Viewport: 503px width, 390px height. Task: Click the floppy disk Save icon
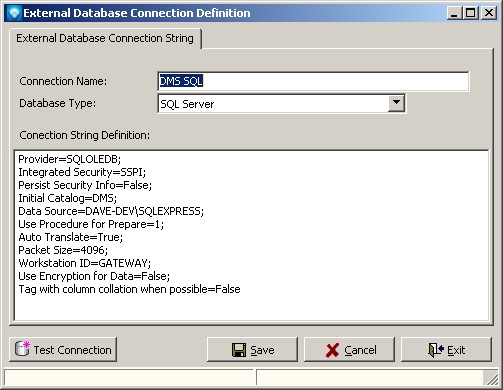click(239, 350)
